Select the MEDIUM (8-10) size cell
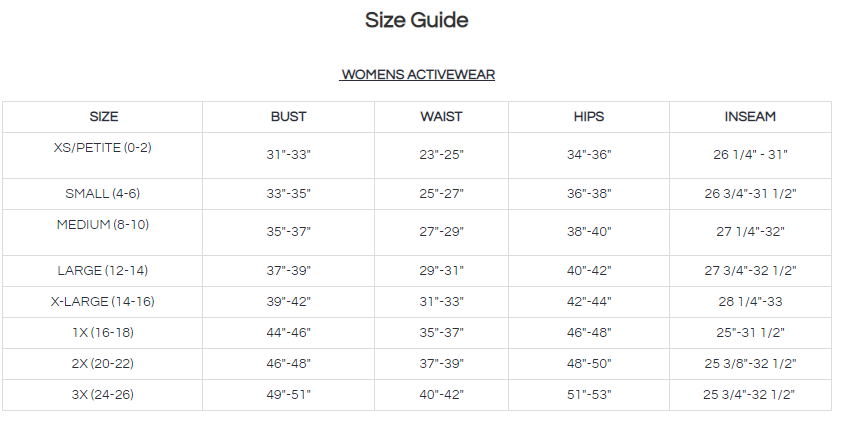Image resolution: width=841 pixels, height=429 pixels. click(103, 224)
